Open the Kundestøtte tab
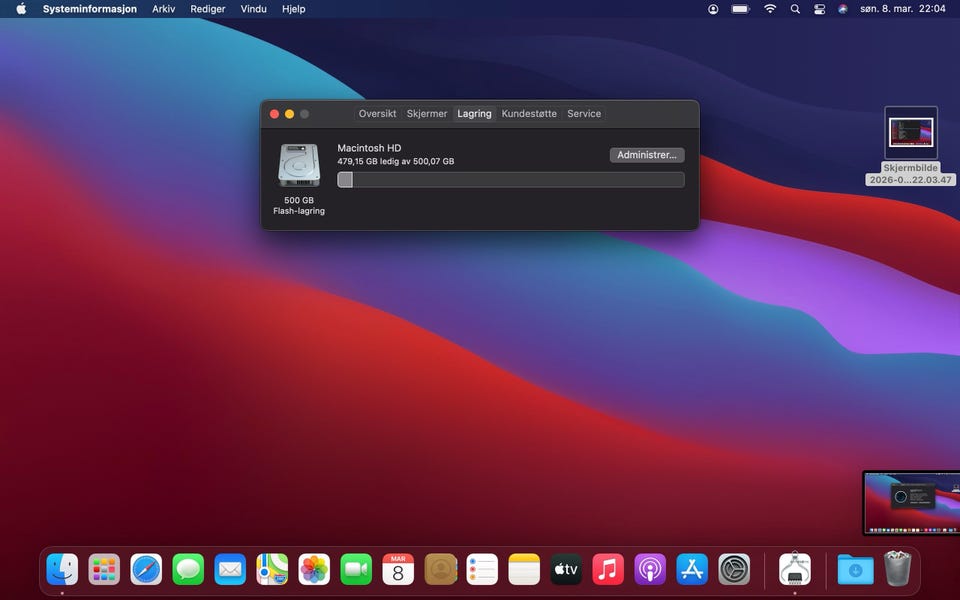 click(x=530, y=114)
